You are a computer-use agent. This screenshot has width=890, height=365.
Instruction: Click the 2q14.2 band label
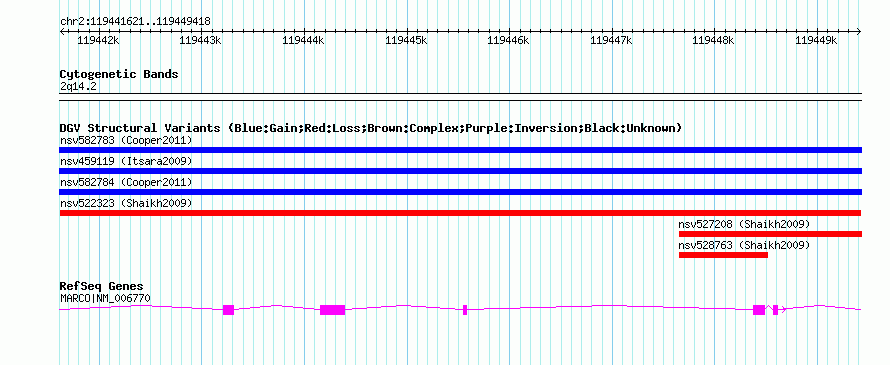[78, 87]
